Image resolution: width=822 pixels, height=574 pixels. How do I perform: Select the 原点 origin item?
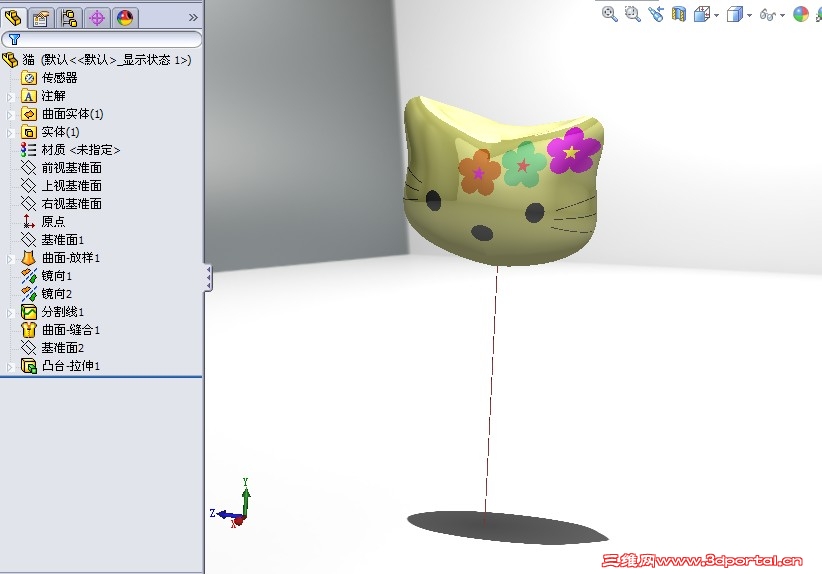click(44, 222)
